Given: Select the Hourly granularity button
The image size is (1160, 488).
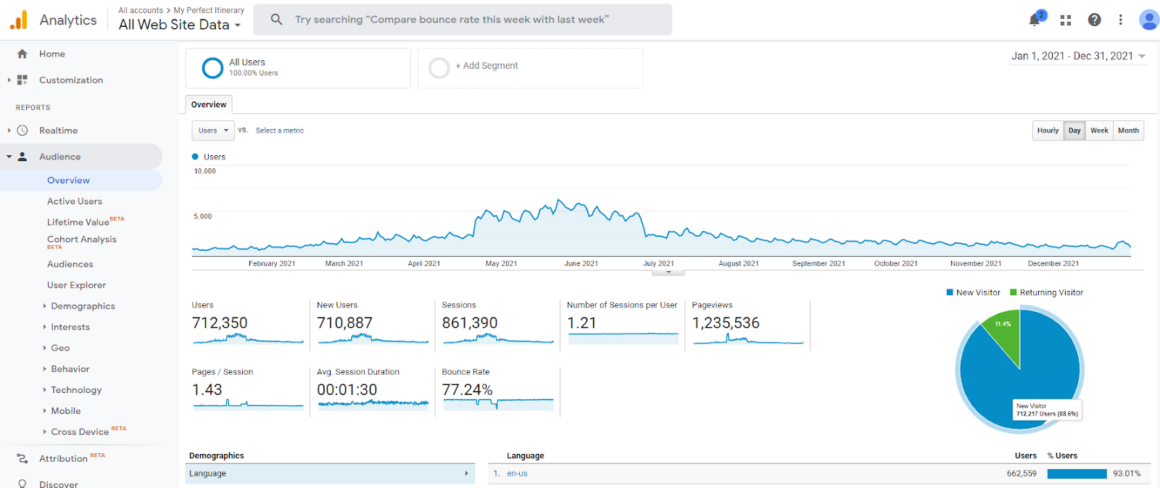Looking at the screenshot, I should pos(1047,131).
